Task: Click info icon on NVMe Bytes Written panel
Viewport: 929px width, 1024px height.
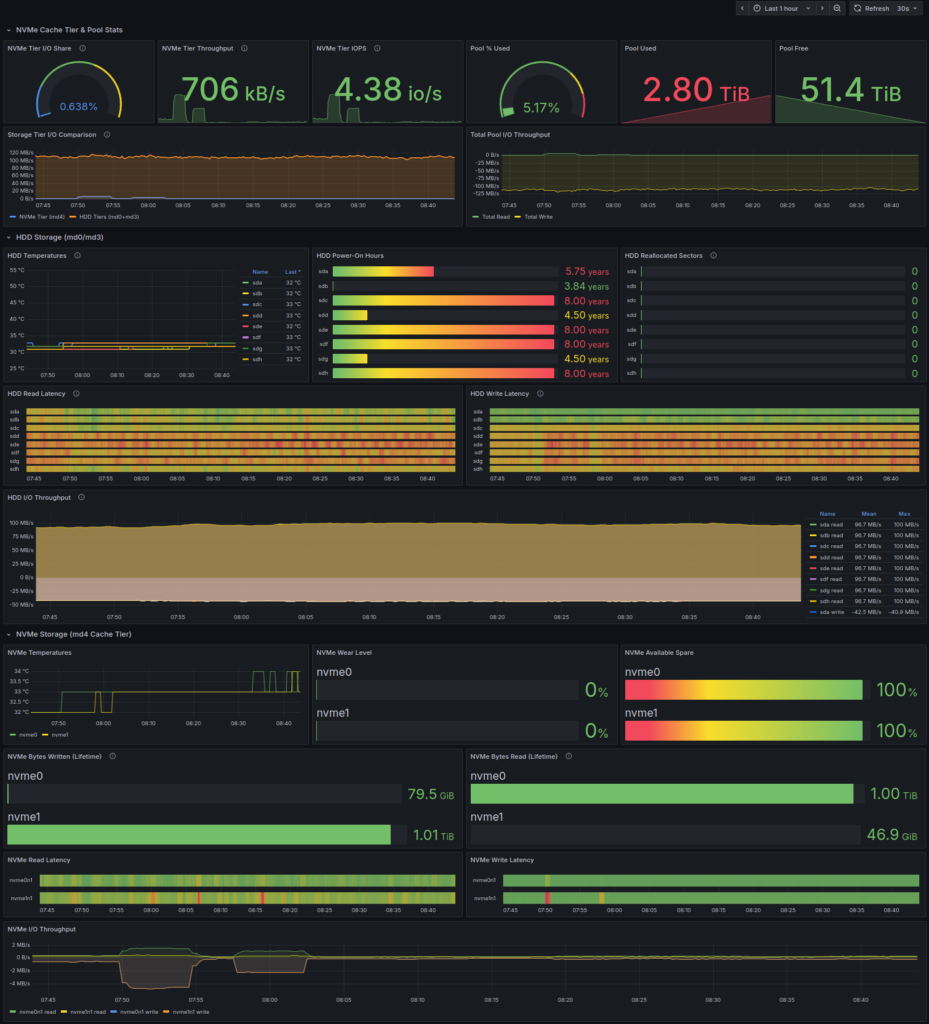Action: 111,756
